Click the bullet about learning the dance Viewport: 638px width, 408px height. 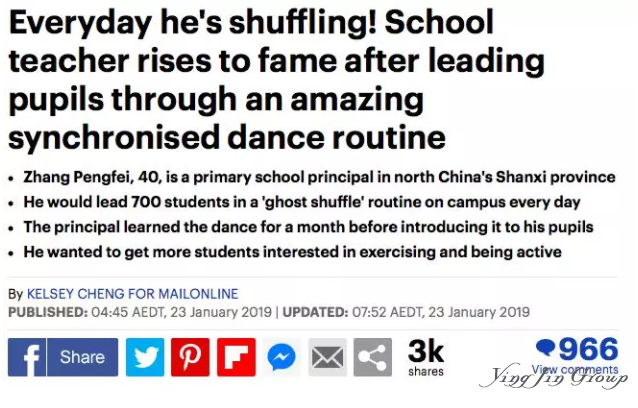308,227
